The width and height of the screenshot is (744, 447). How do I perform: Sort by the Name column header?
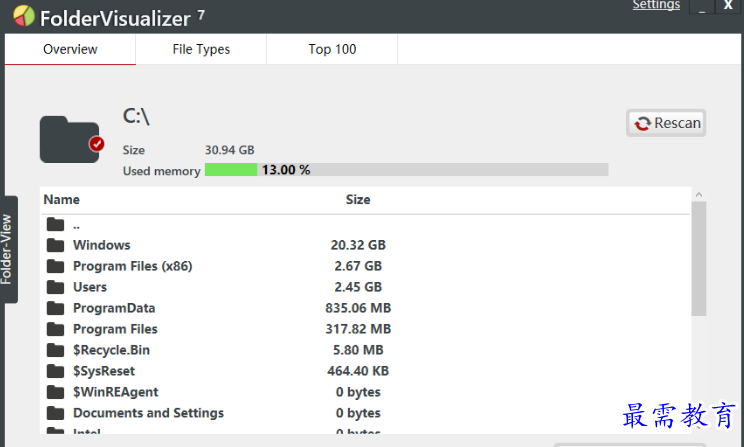tap(62, 200)
